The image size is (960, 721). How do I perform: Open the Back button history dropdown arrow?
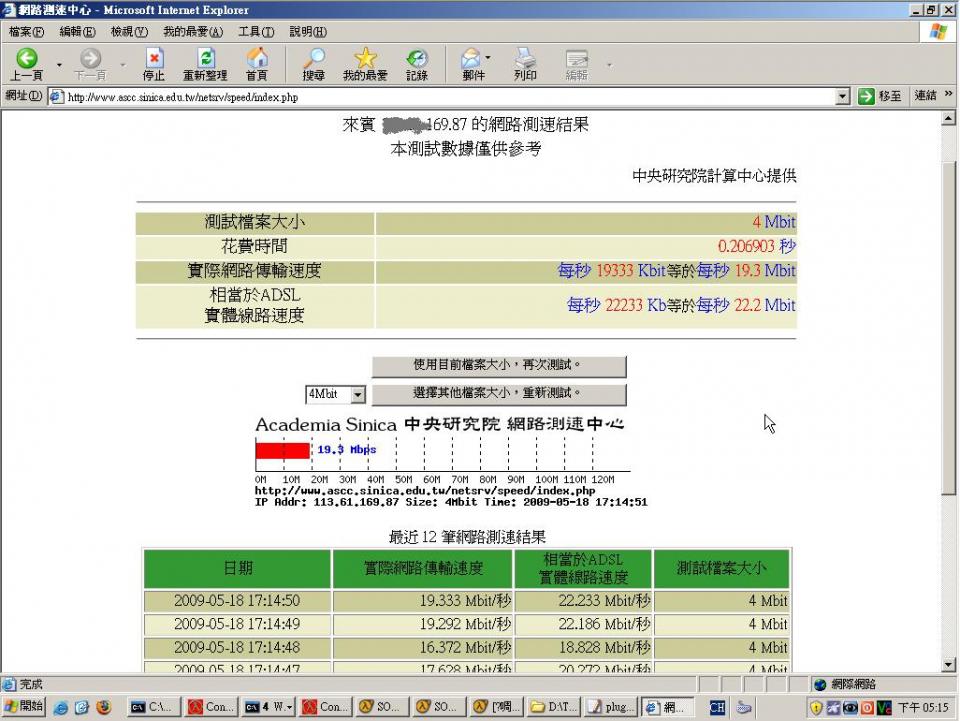[59, 64]
